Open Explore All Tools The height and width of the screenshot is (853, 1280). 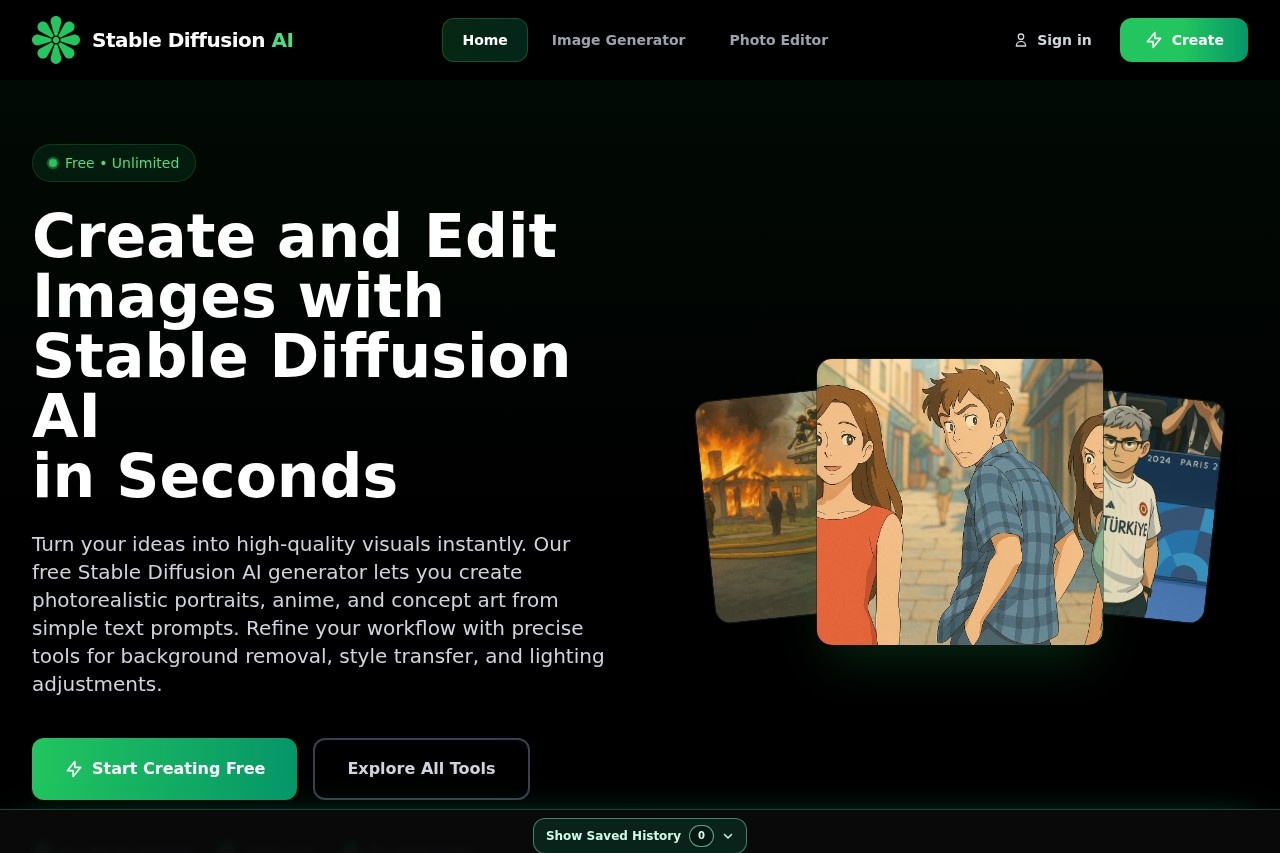(x=421, y=769)
